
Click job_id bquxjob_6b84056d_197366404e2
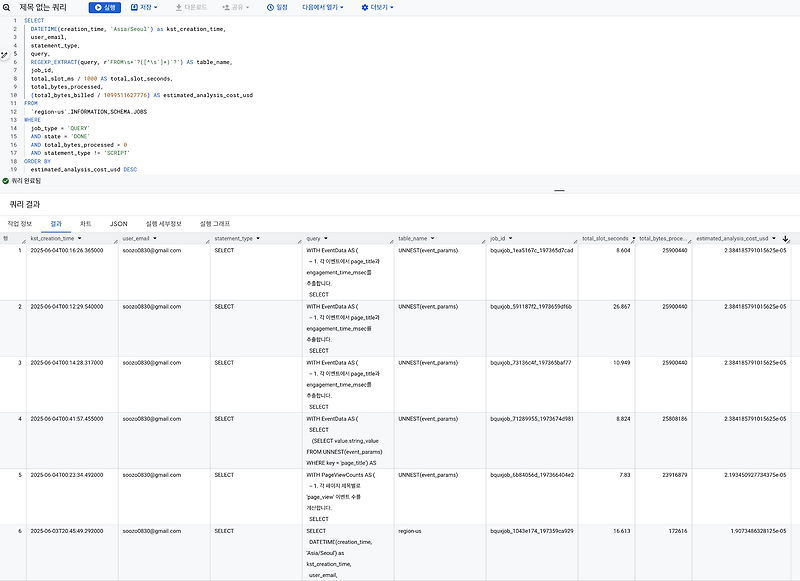532,475
